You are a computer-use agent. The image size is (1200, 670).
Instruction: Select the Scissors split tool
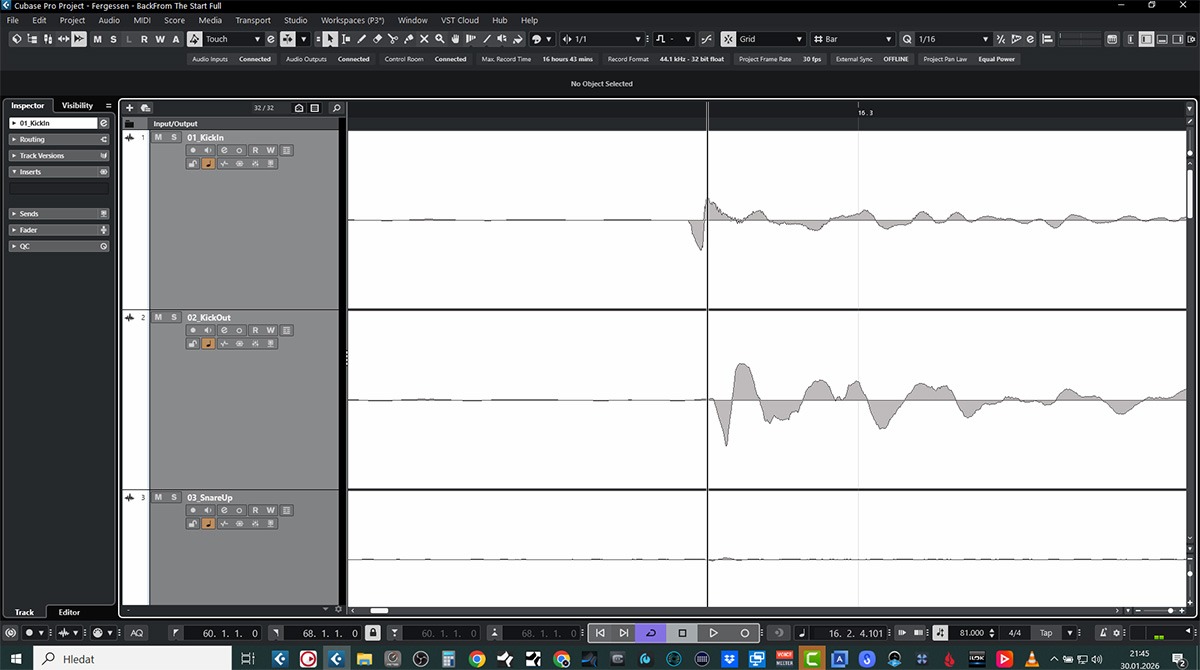tap(393, 39)
